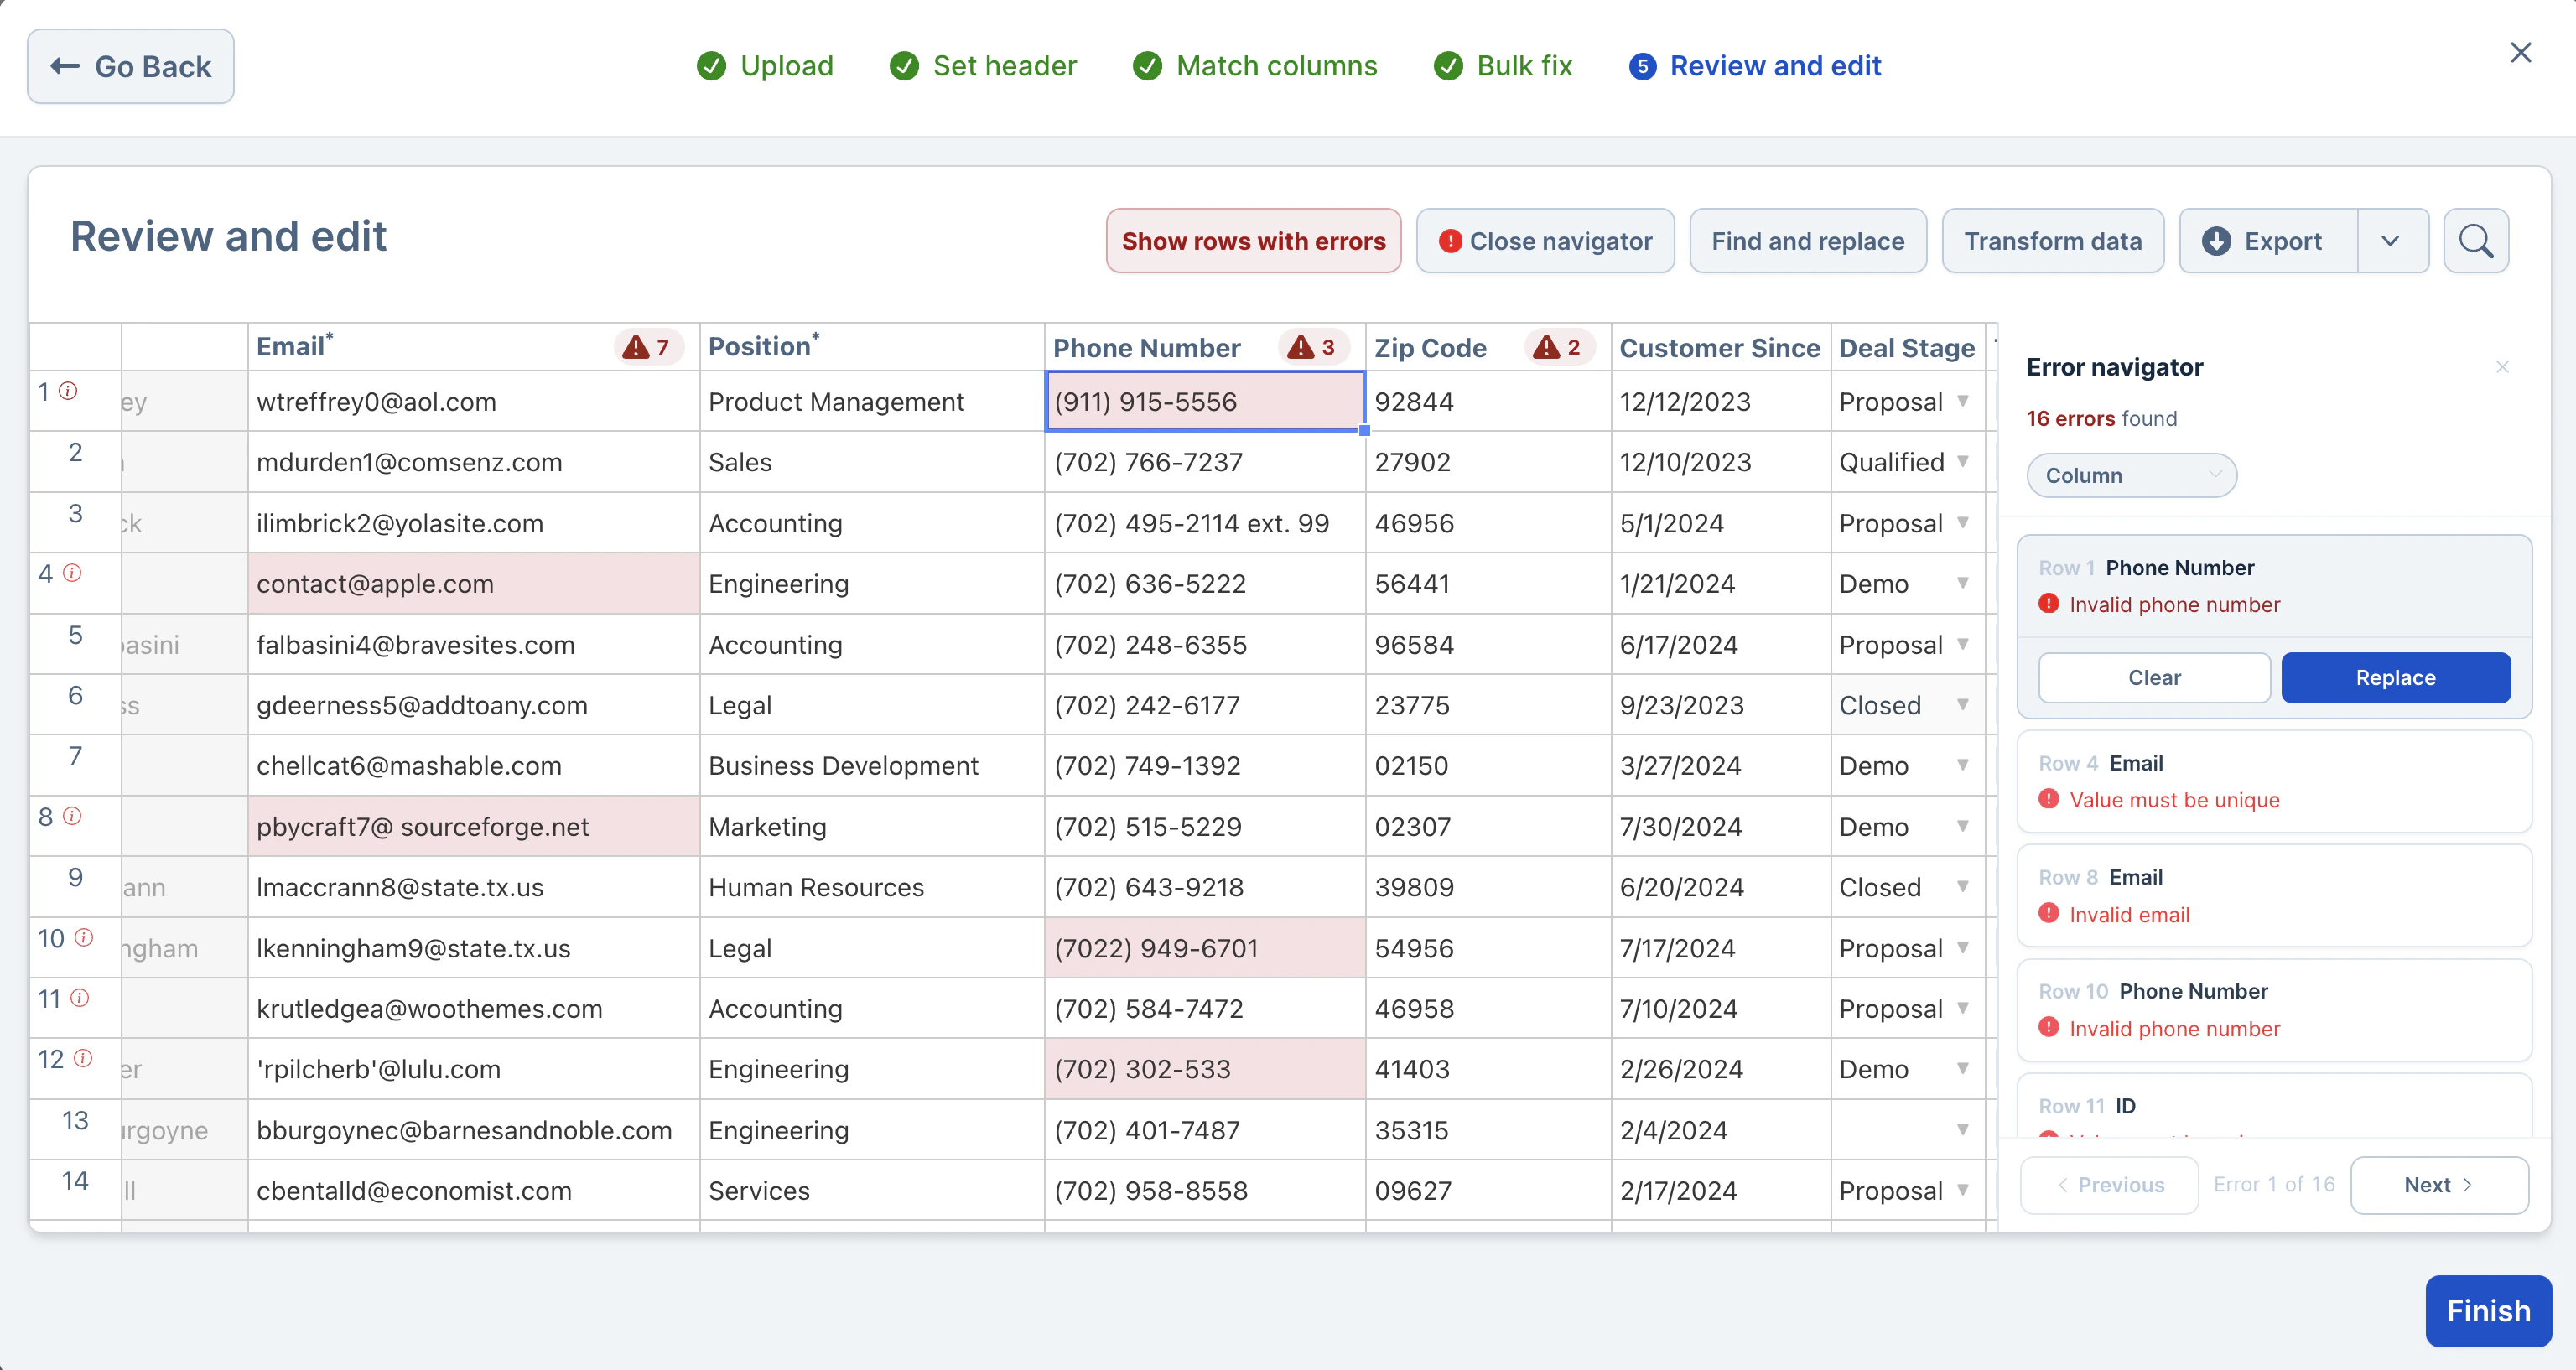This screenshot has height=1370, width=2576.
Task: Select the 'rpilcherb'@lulu.com email cell
Action: [474, 1069]
